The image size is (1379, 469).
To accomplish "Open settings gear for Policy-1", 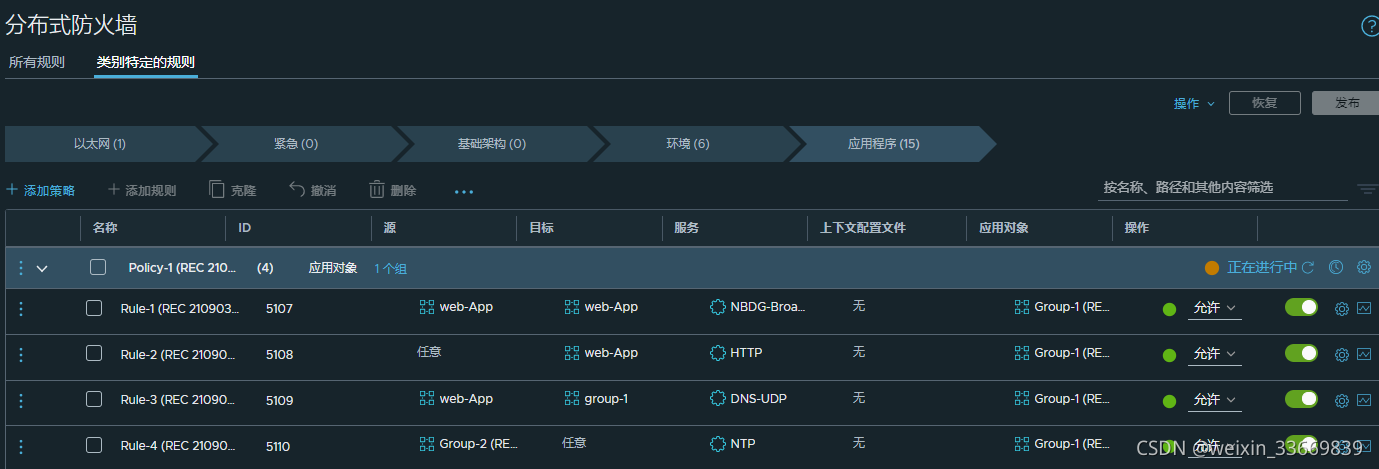I will [1363, 267].
